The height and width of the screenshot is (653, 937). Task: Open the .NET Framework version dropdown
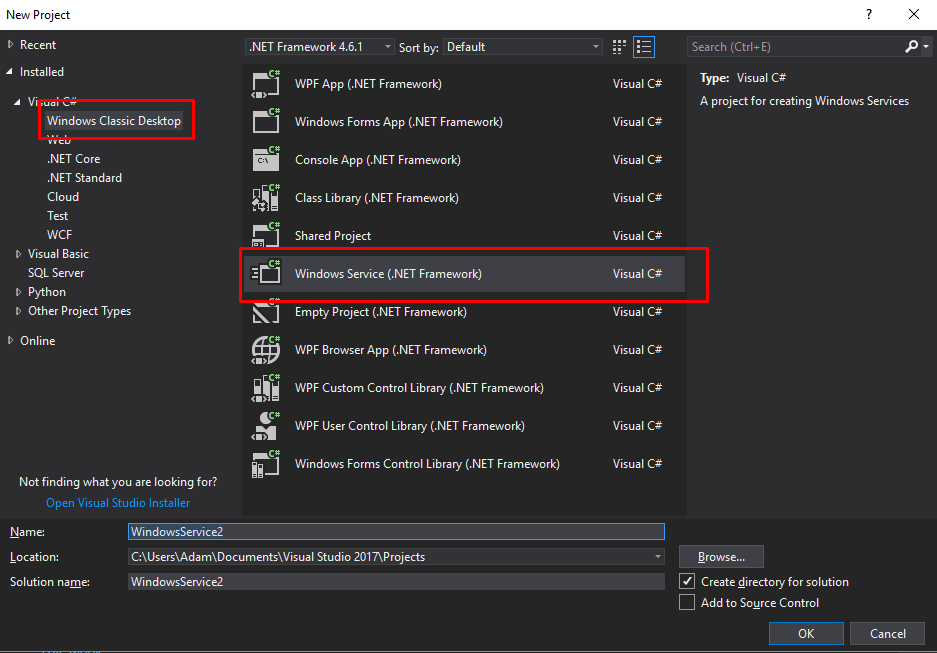tap(320, 47)
